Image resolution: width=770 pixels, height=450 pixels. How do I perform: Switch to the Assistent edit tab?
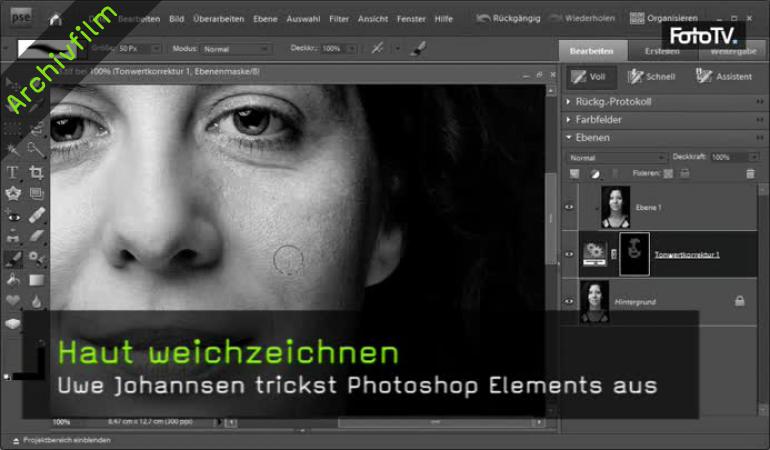724,77
